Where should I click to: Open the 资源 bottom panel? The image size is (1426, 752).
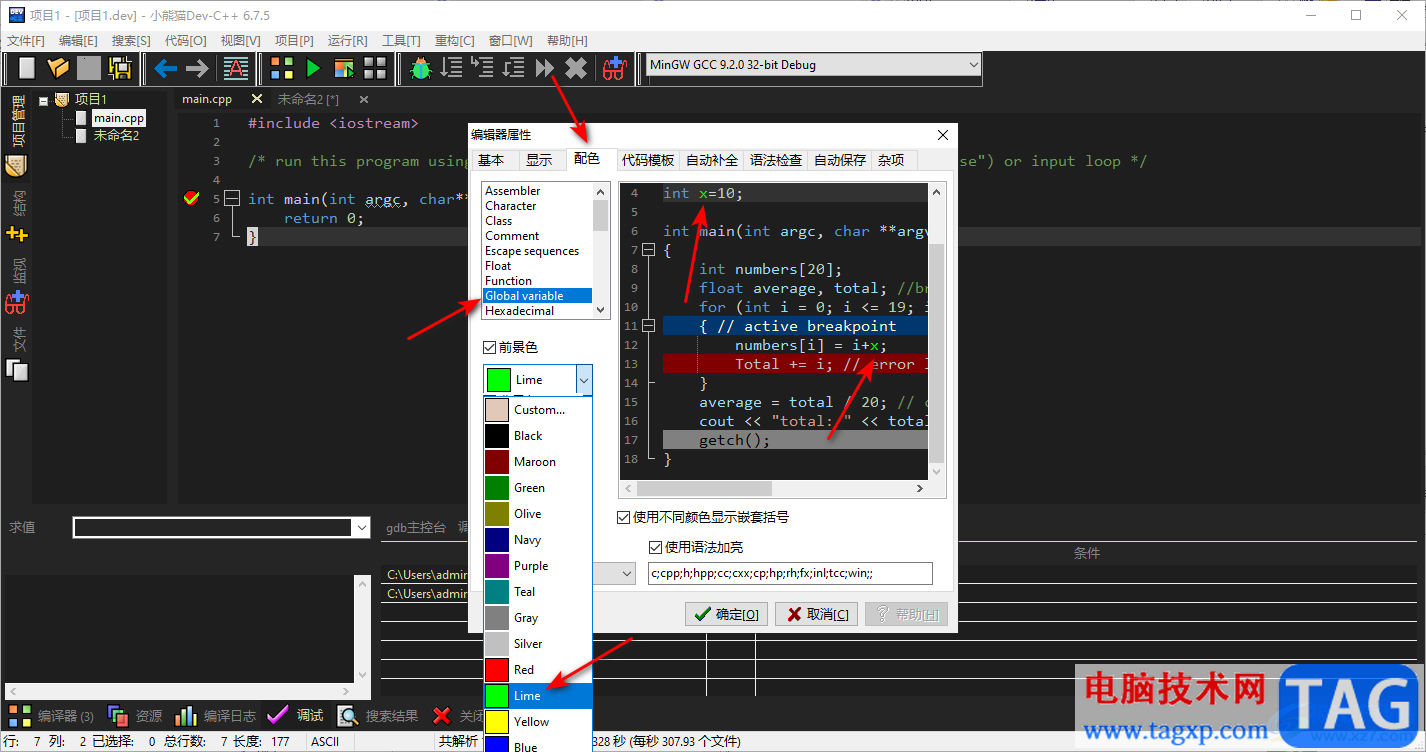(x=135, y=716)
